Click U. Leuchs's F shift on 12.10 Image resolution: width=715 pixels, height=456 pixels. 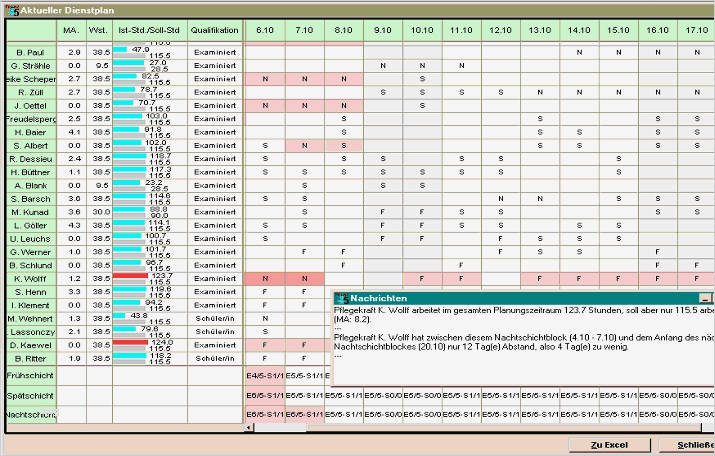pos(500,238)
